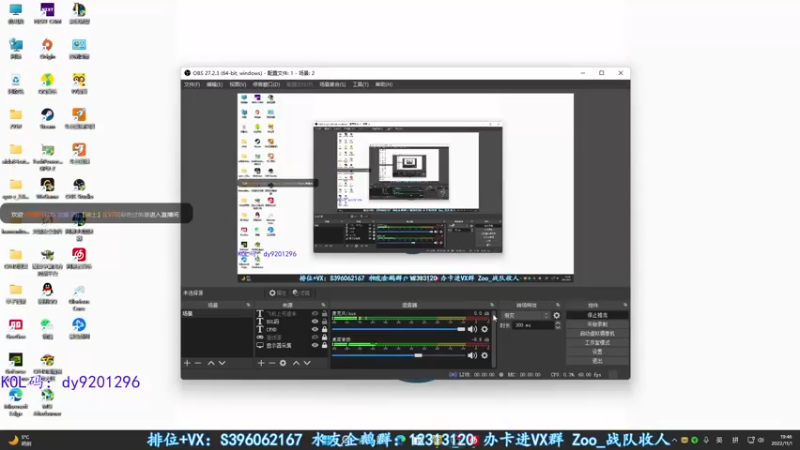This screenshot has height=450, width=800.
Task: Open the 停靠窗口(D) menu
Action: 266,85
